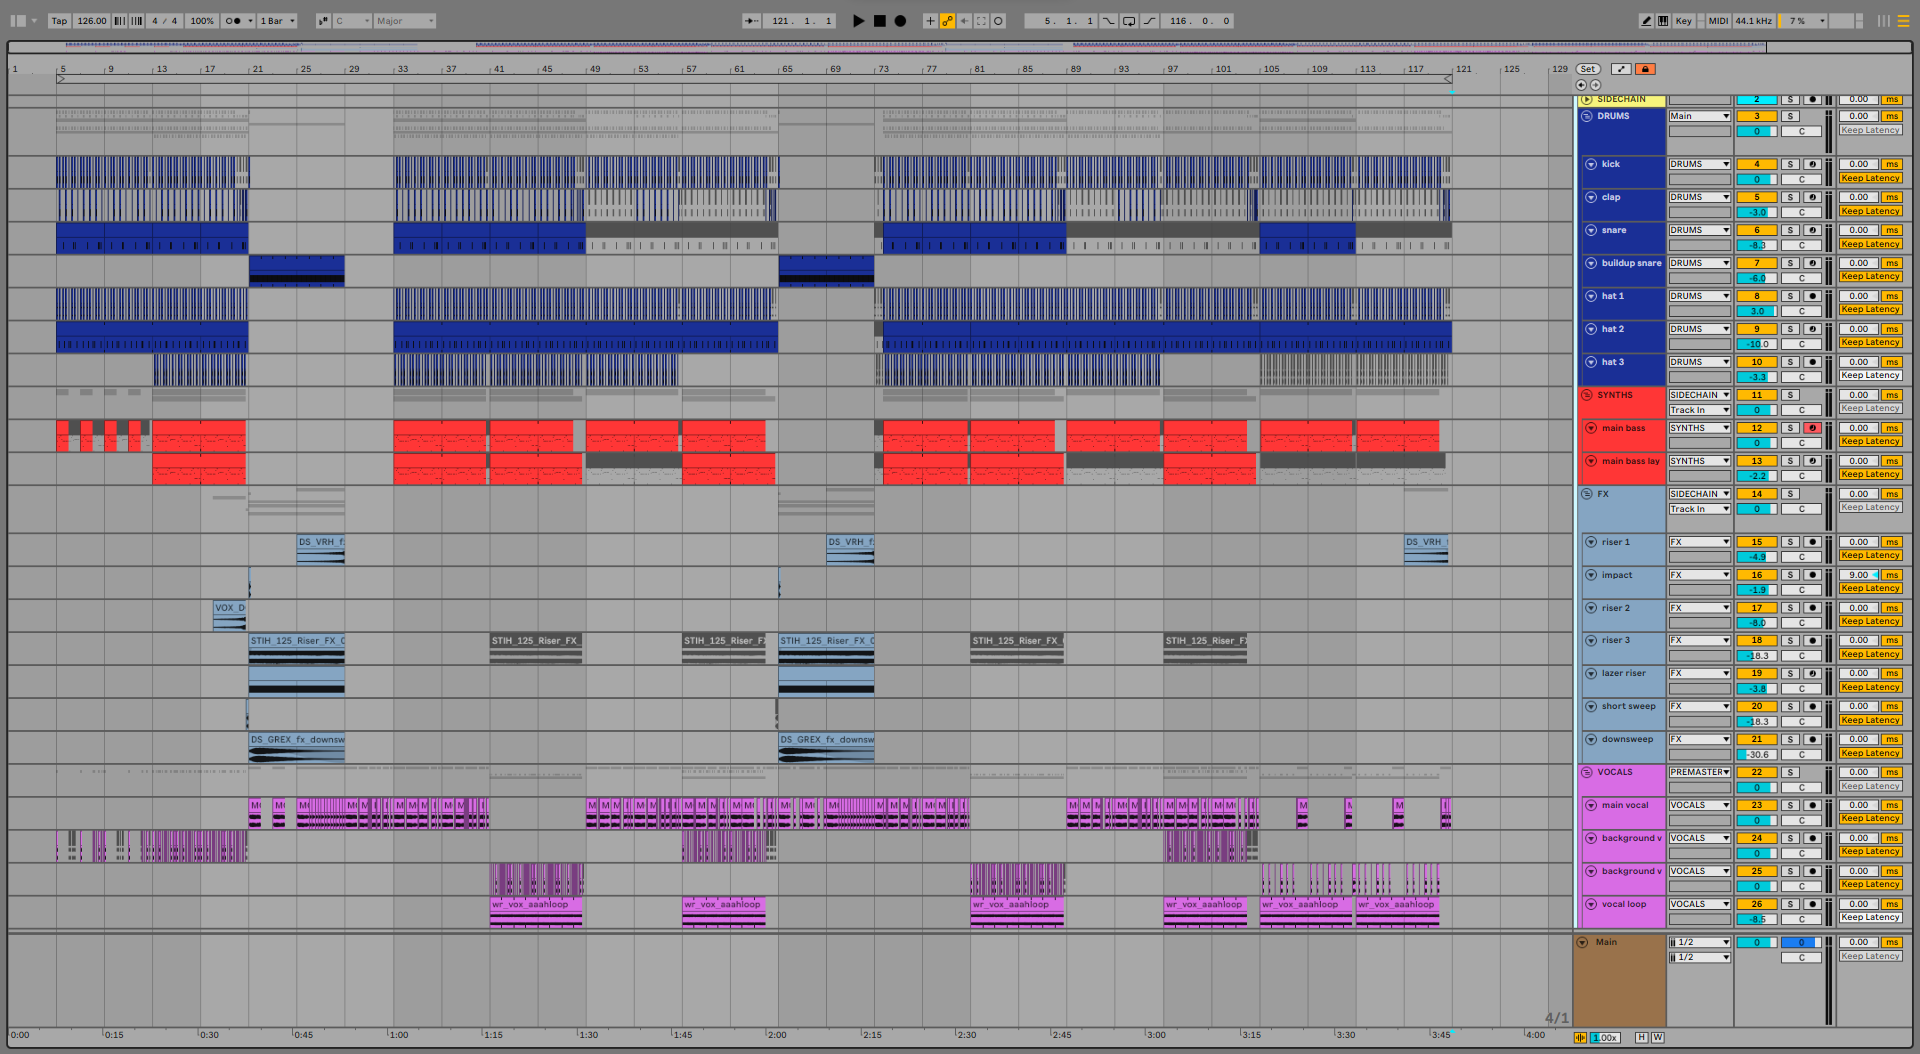Open the quantization menu showing 1 Bar
This screenshot has height=1054, width=1920.
pos(278,21)
